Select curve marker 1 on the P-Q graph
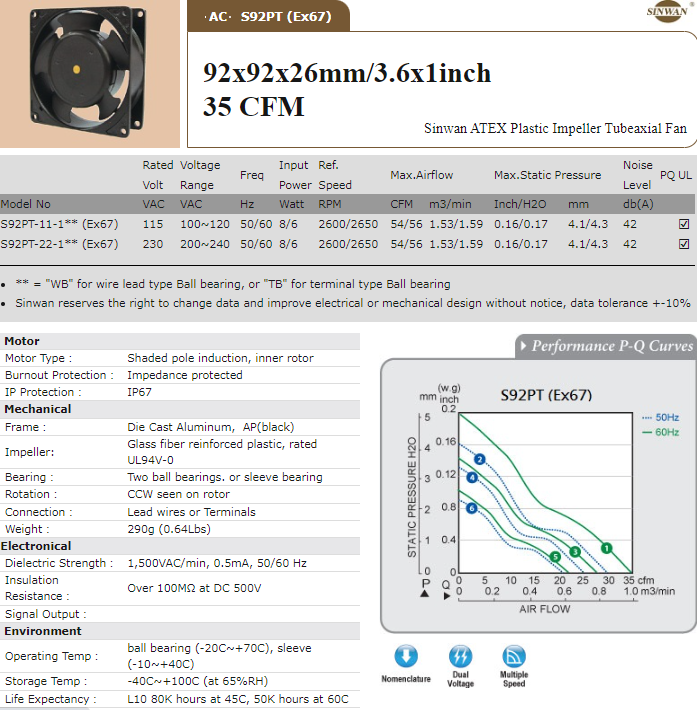The height and width of the screenshot is (710, 697). 606,547
